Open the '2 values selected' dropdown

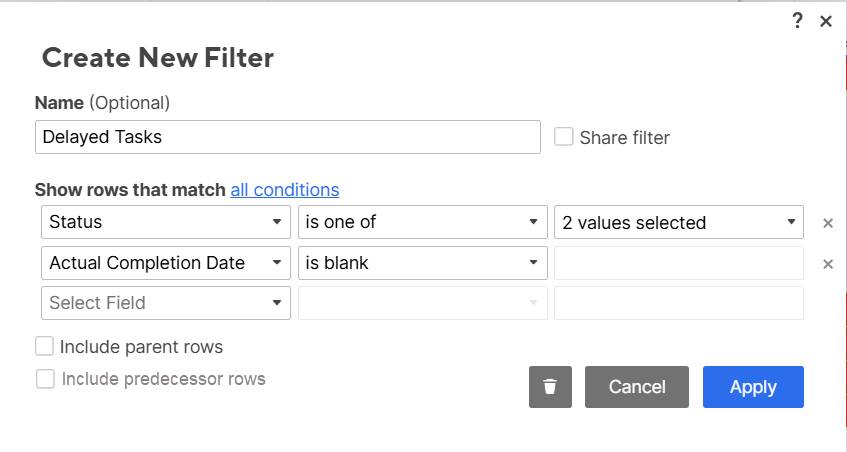click(x=679, y=222)
